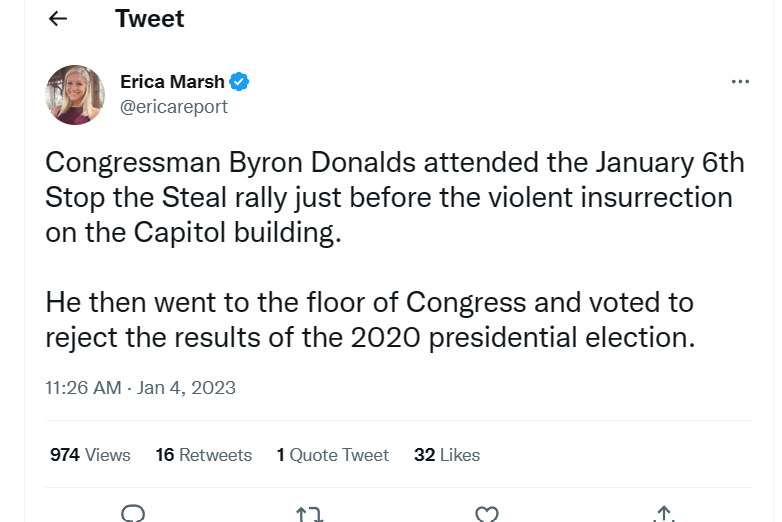Click the blue verified badge
Image resolution: width=782 pixels, height=522 pixels.
pyautogui.click(x=239, y=82)
